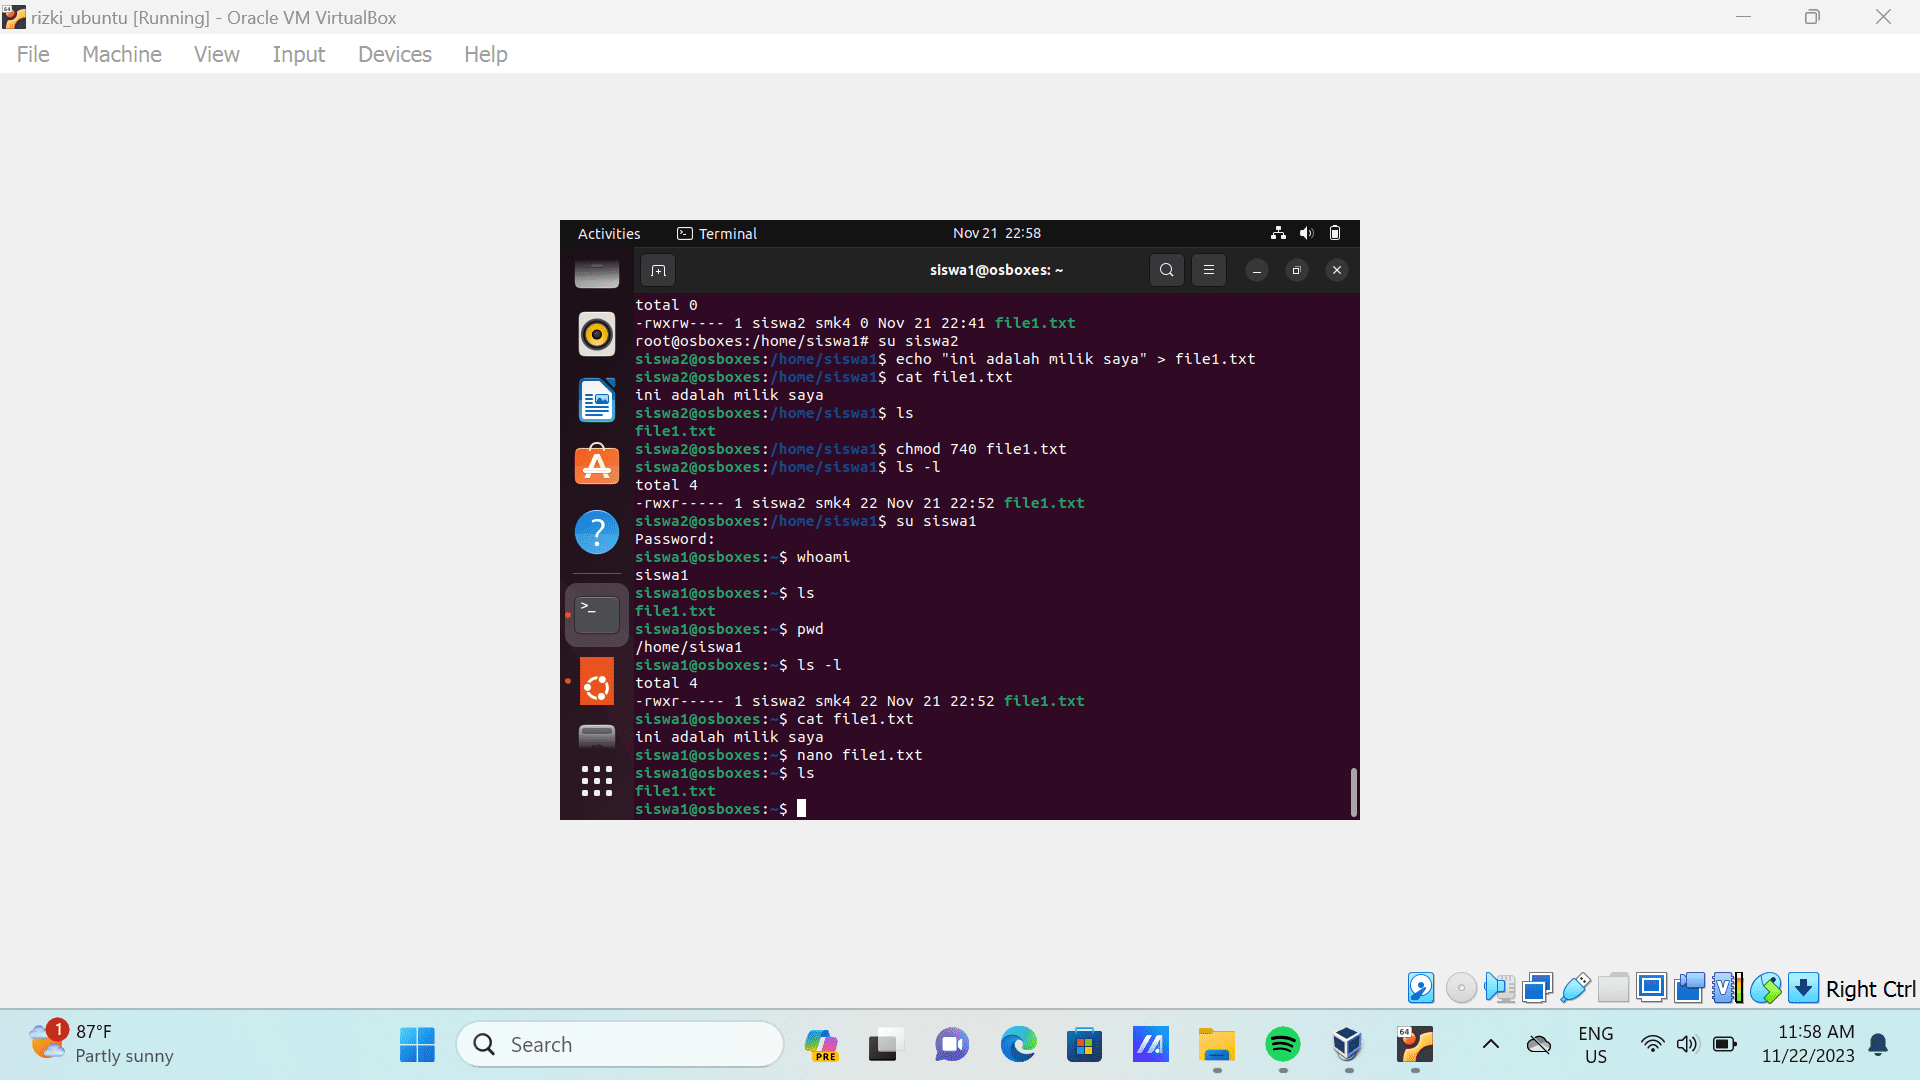1920x1080 pixels.
Task: Open Microsoft Edge from the taskbar
Action: [x=1018, y=1045]
